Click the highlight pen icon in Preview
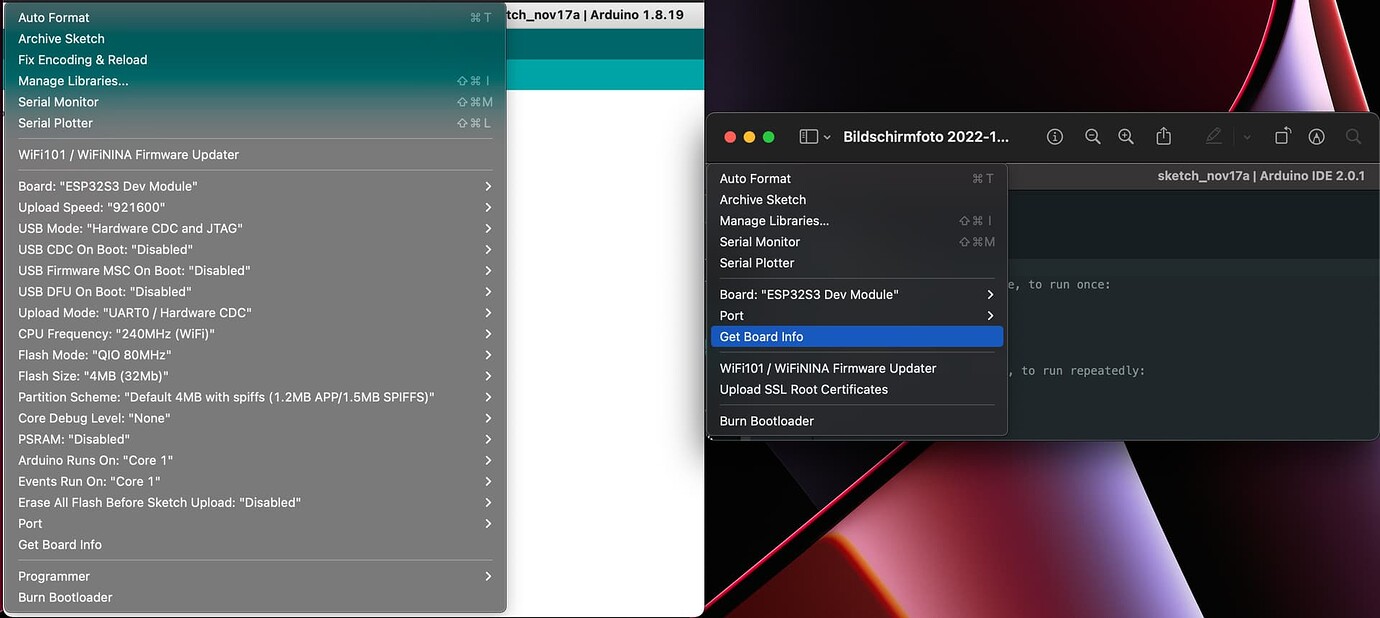1380x618 pixels. click(1316, 136)
